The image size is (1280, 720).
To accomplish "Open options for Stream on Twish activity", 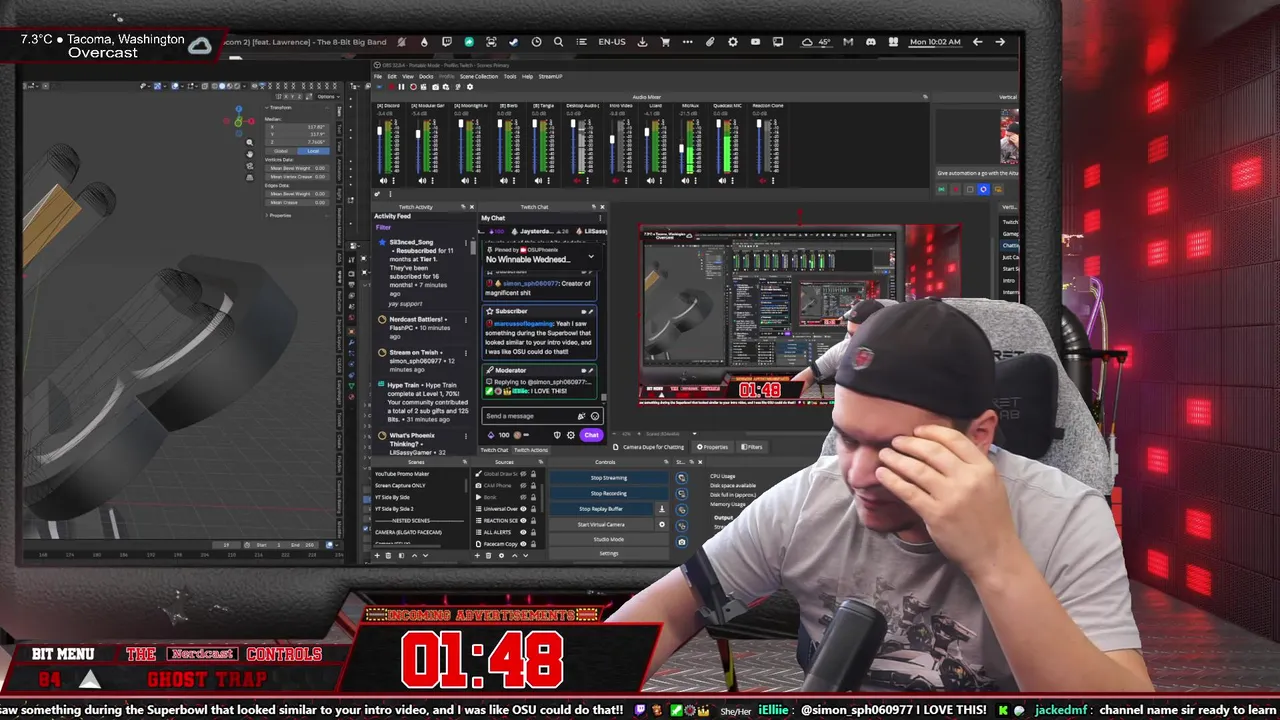I will [x=466, y=353].
